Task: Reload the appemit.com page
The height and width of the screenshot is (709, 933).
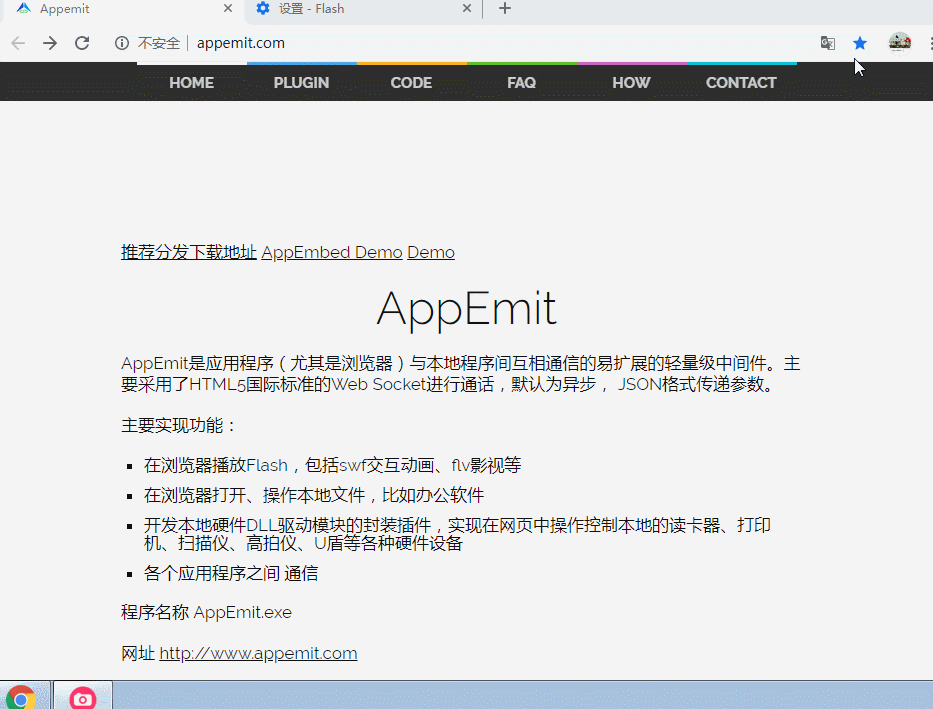Action: coord(82,43)
